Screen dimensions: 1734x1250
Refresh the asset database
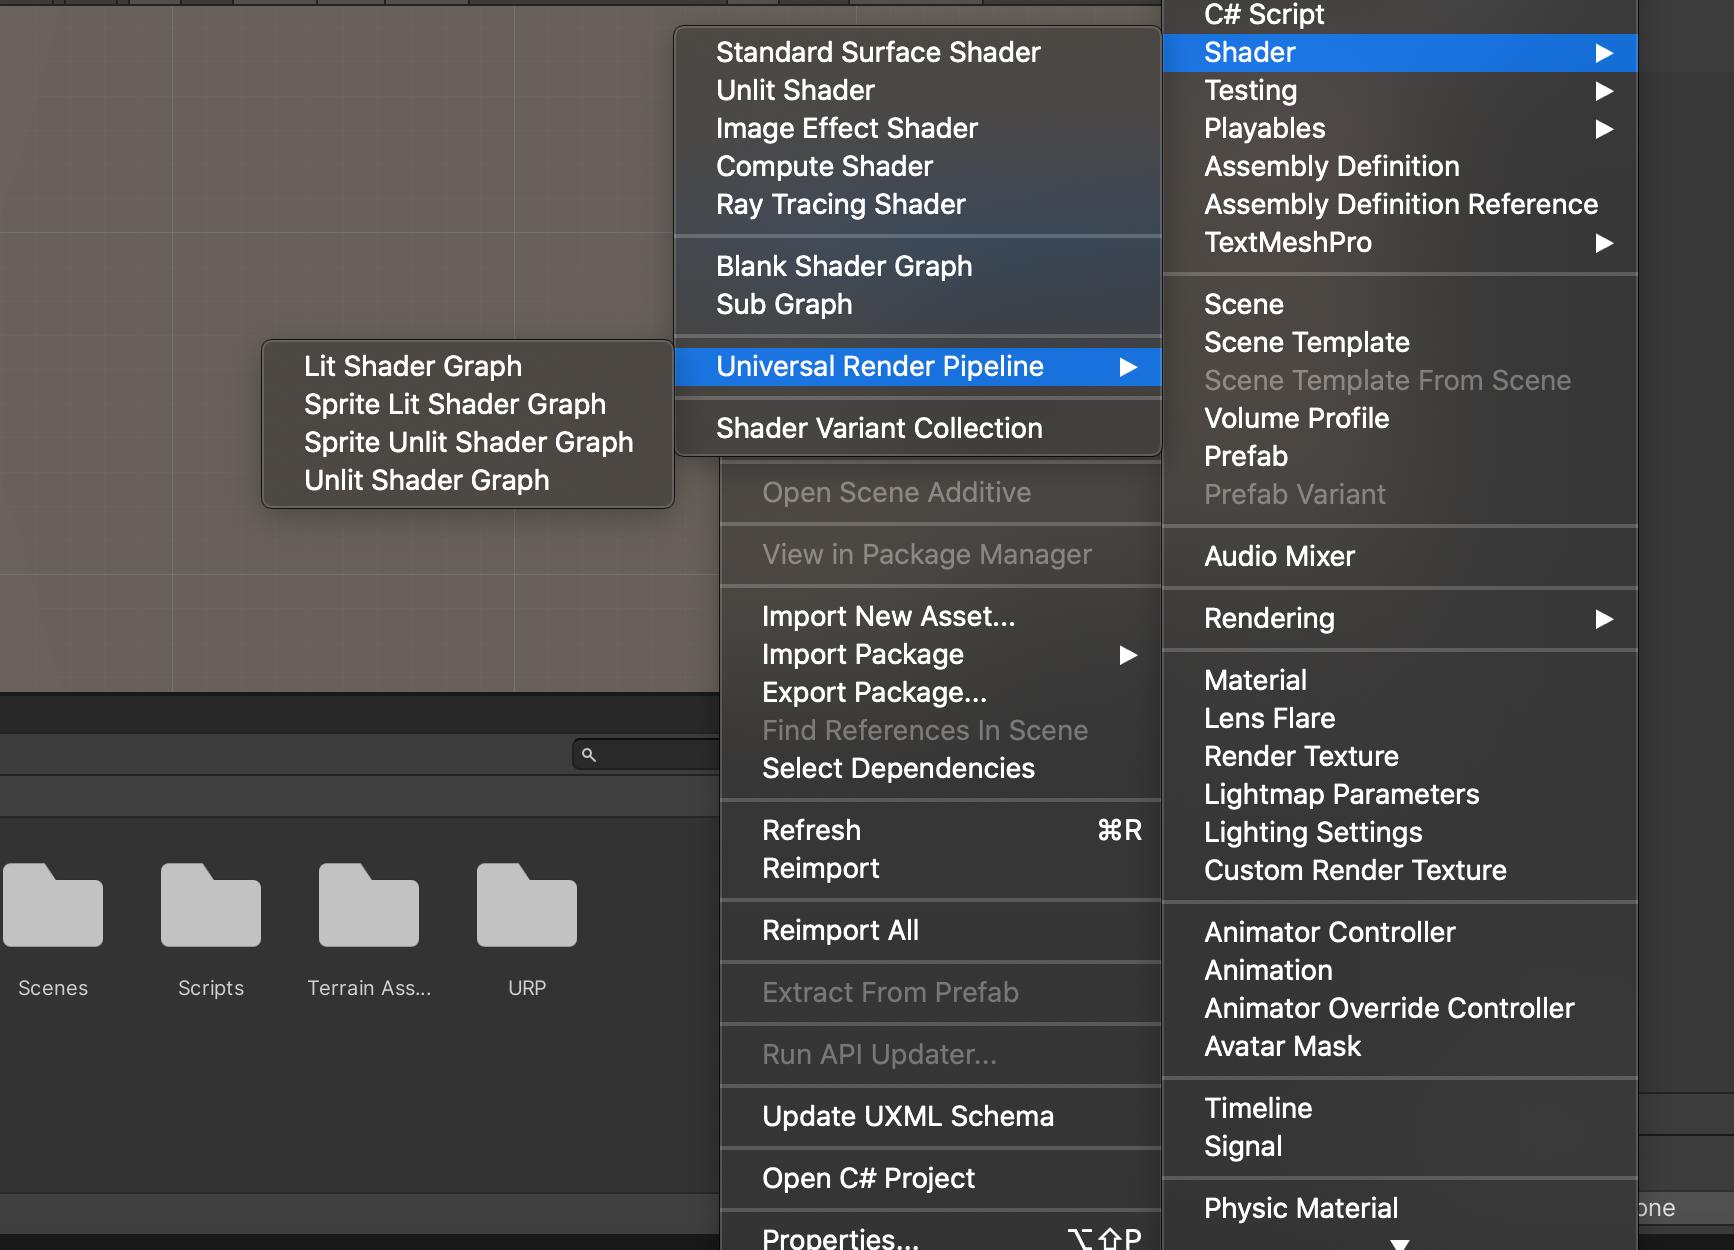coord(940,831)
